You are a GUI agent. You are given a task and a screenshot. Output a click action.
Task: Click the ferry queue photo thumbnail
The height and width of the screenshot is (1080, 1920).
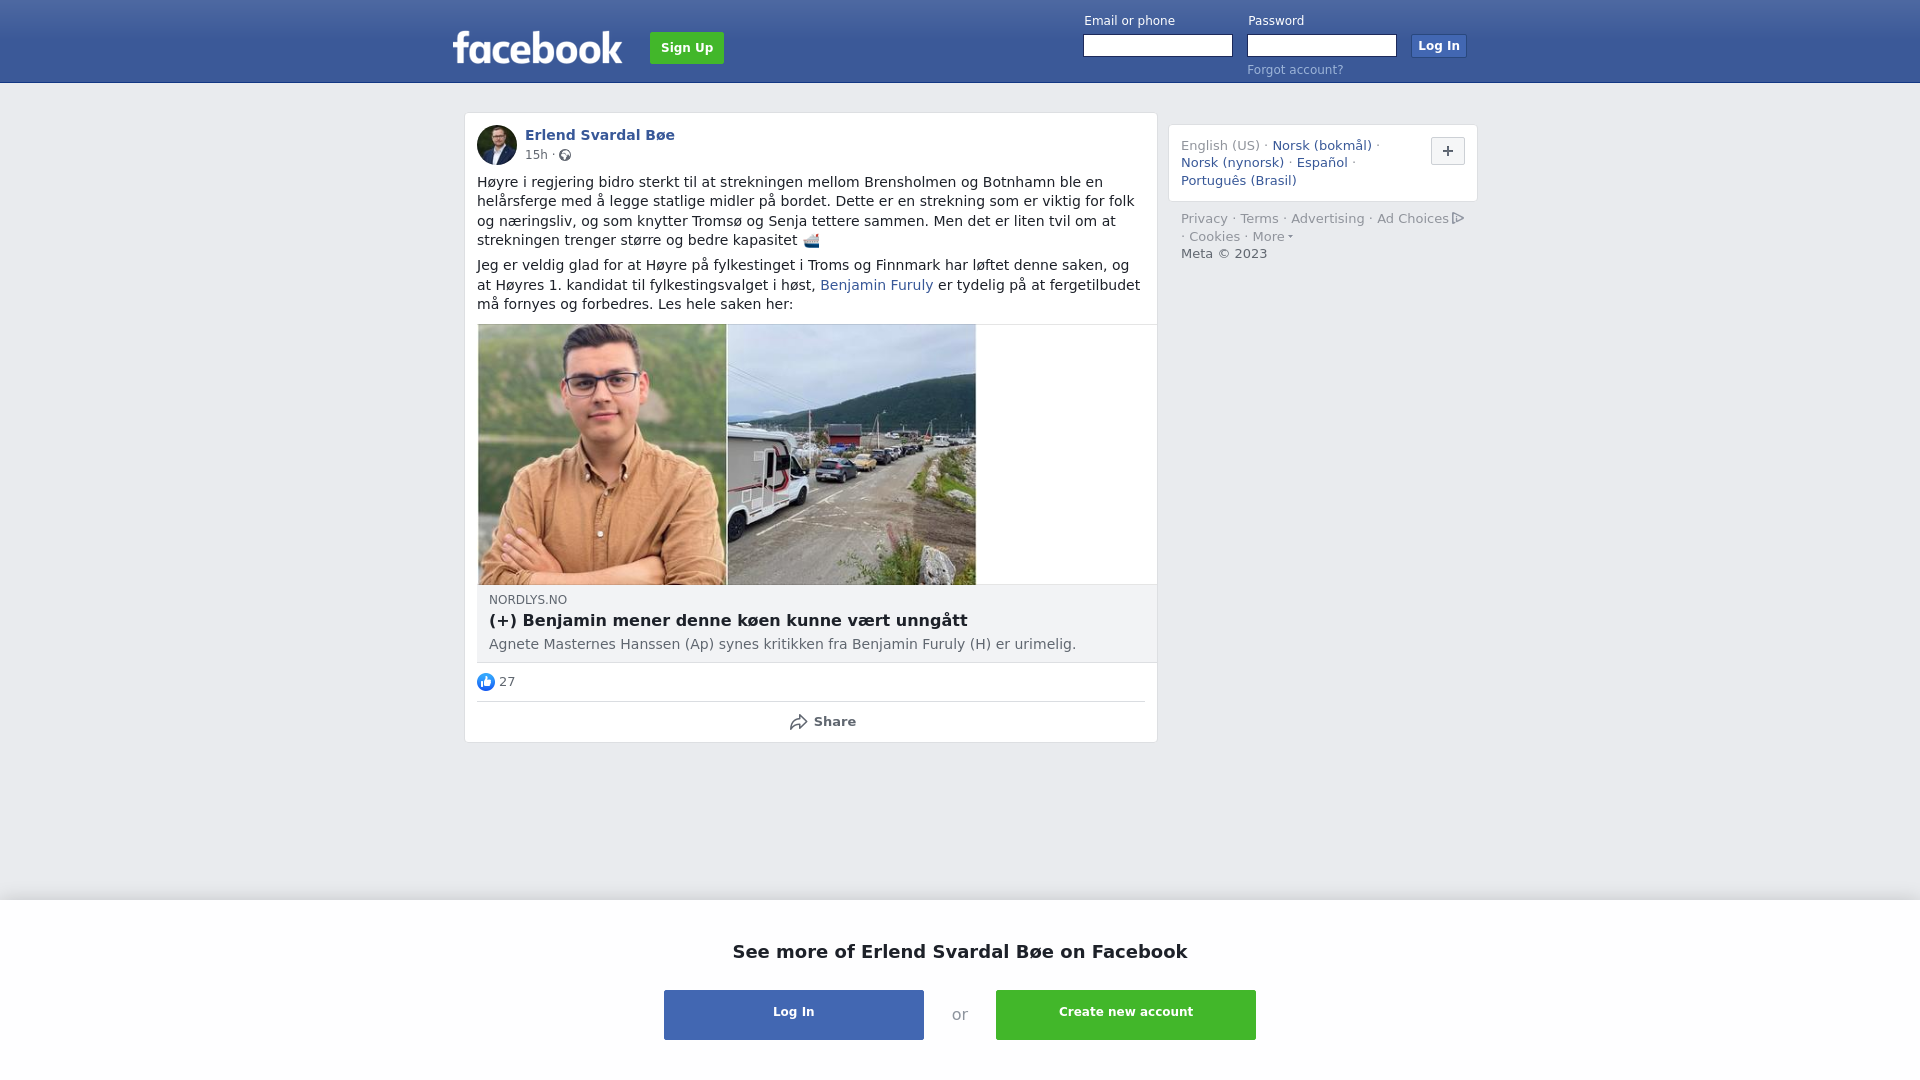coord(852,454)
